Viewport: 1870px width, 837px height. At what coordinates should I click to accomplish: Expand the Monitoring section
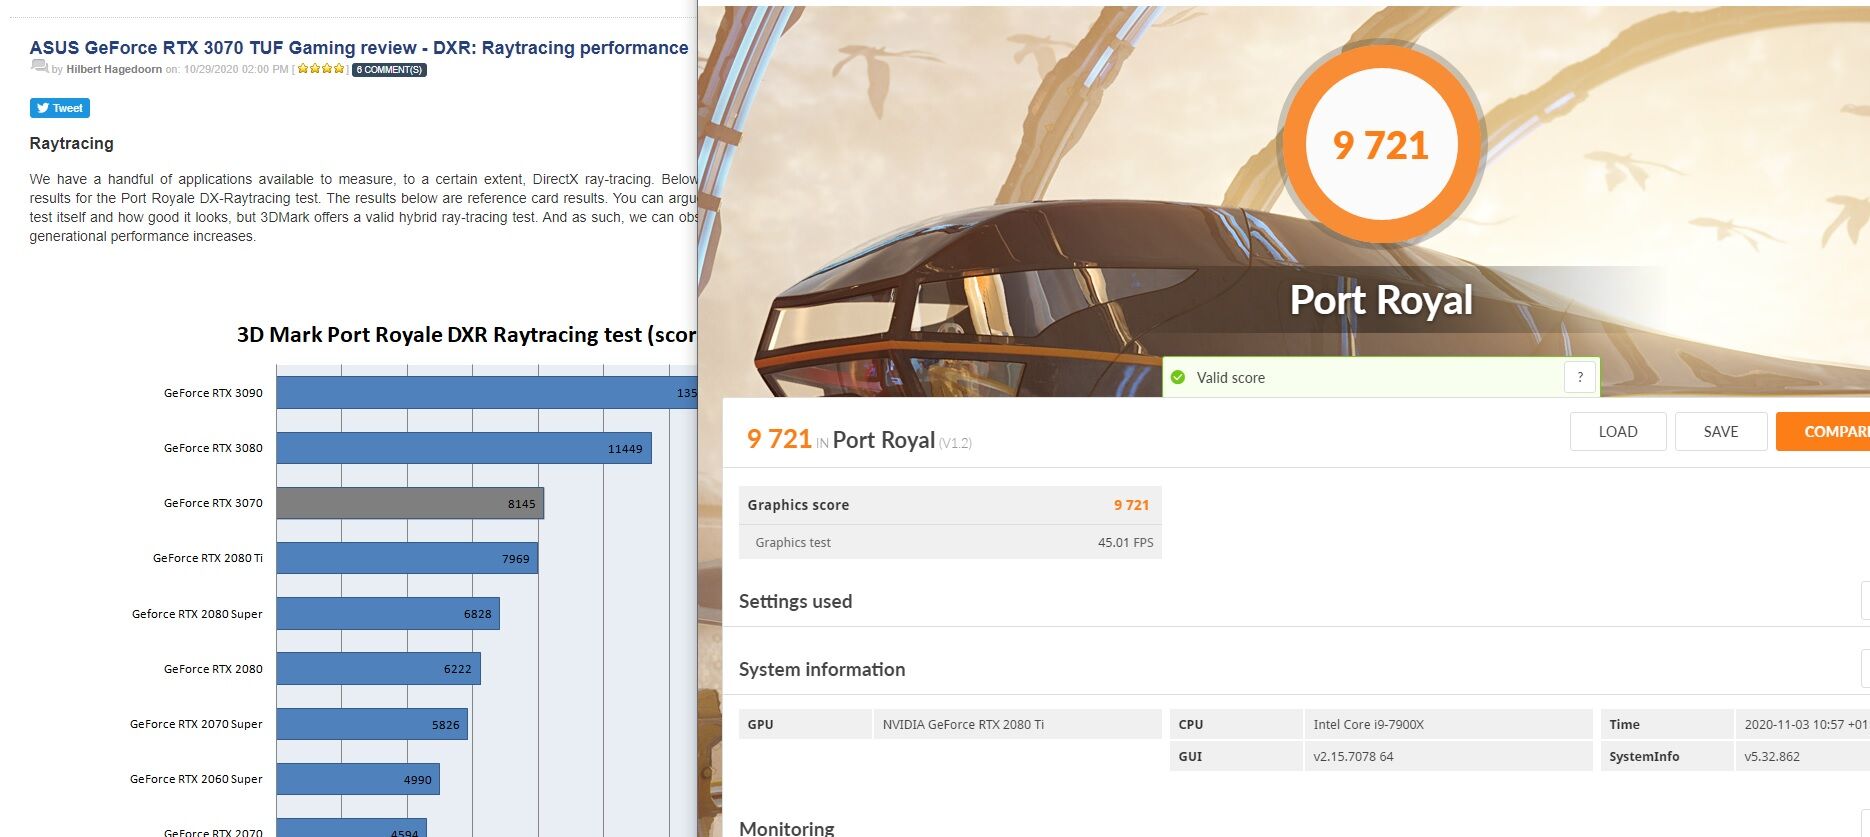tap(1865, 826)
